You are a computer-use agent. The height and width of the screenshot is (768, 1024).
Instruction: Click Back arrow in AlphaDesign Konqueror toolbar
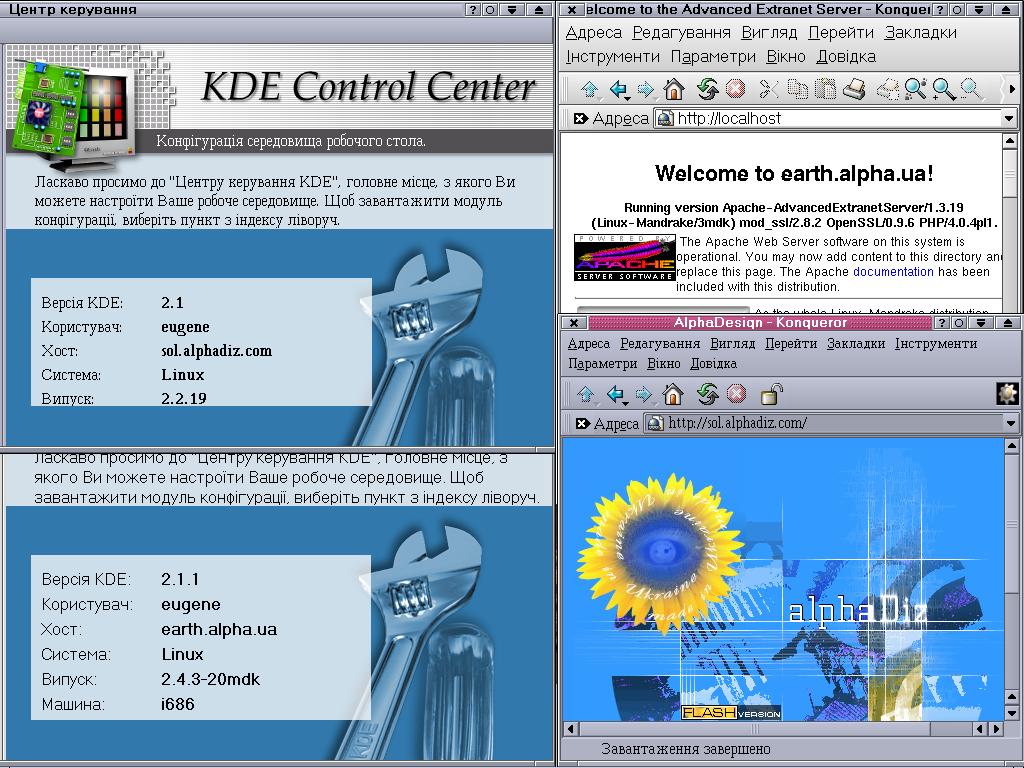tap(617, 394)
